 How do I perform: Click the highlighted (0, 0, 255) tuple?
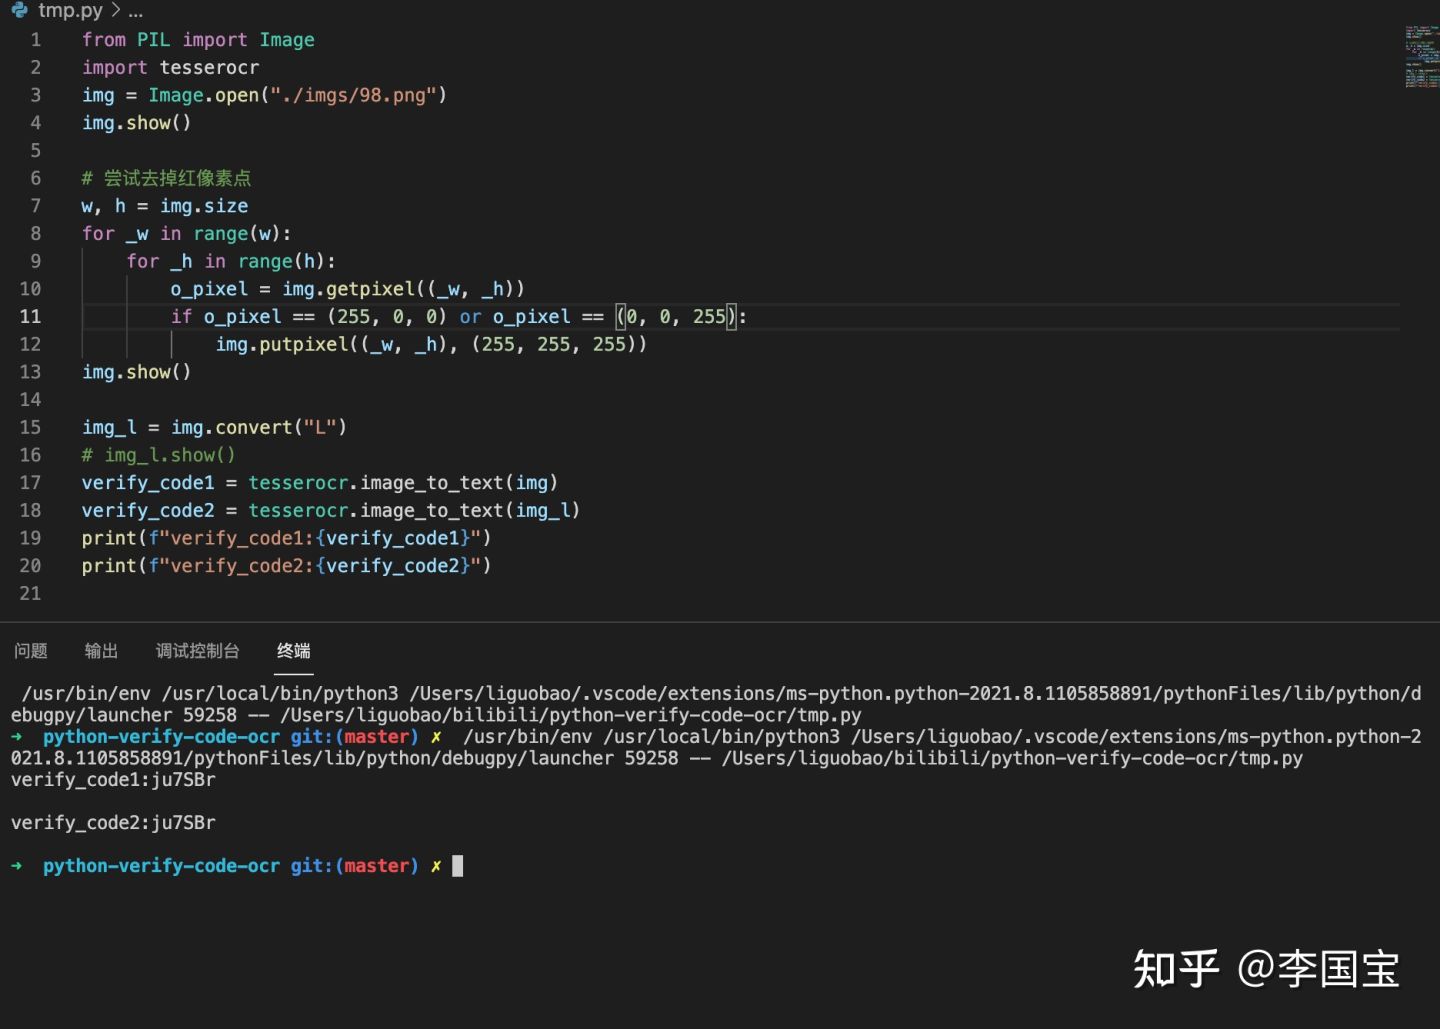coord(676,316)
